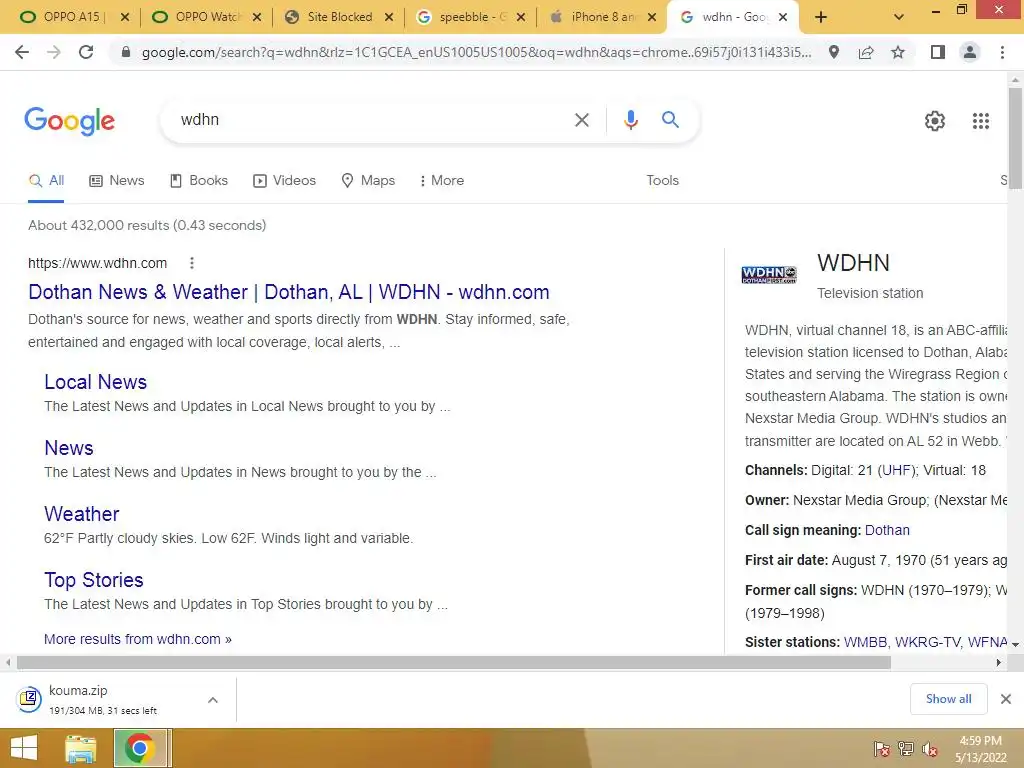Clear the search box text
This screenshot has width=1024, height=768.
582,120
